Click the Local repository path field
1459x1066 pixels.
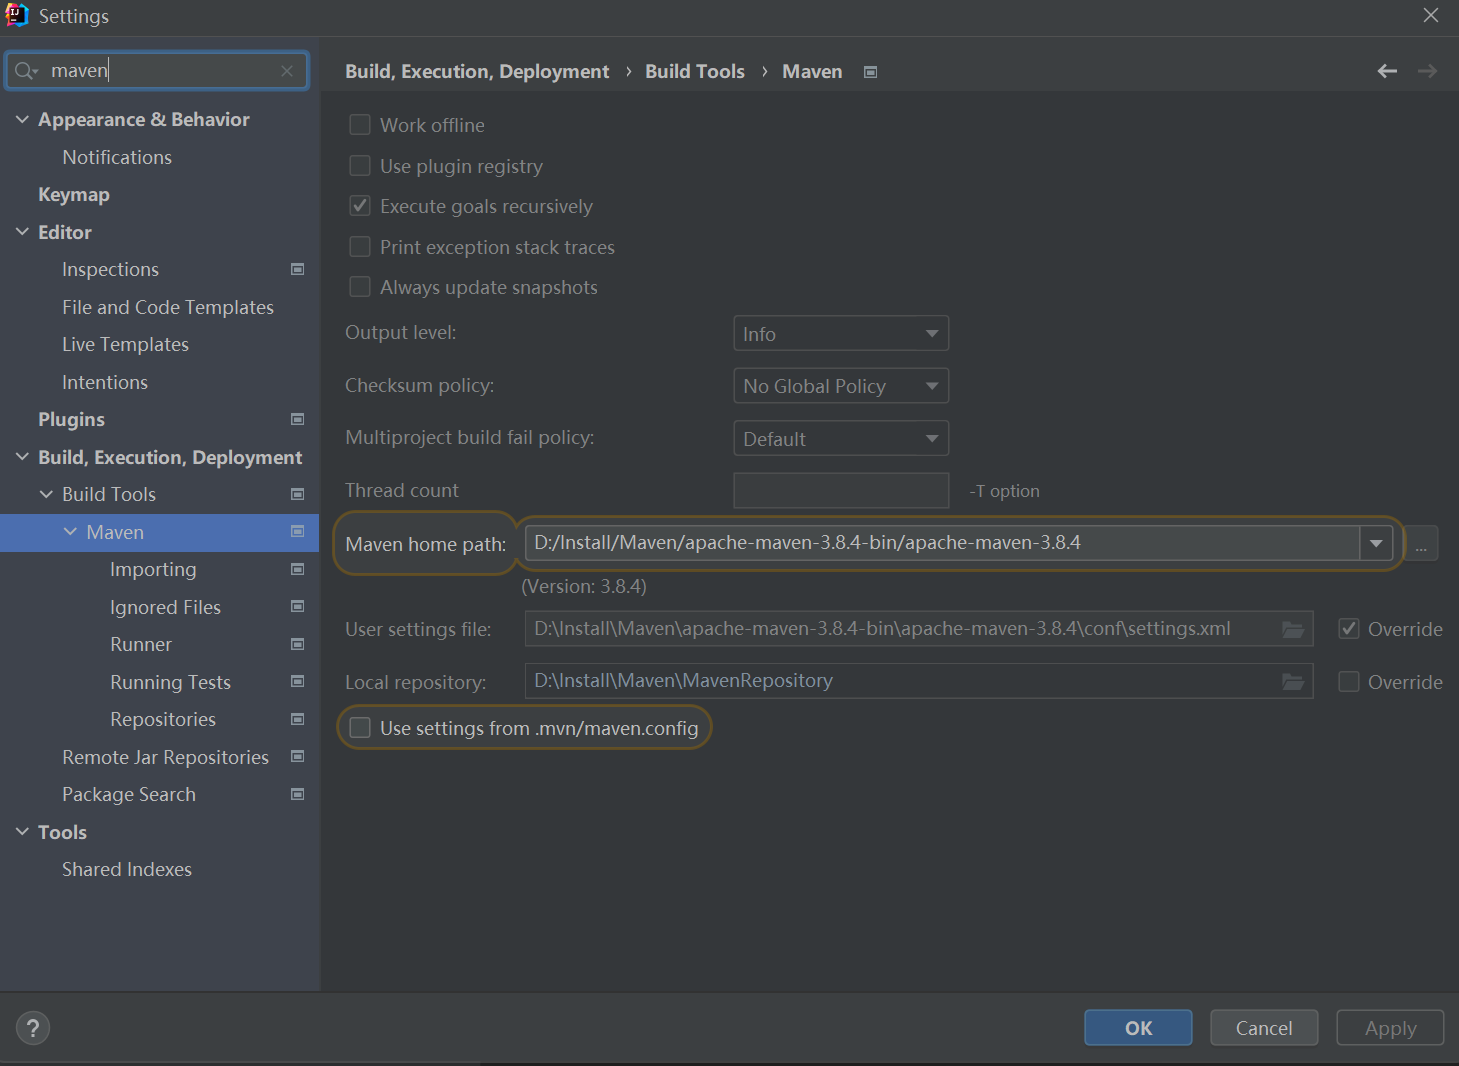click(900, 681)
